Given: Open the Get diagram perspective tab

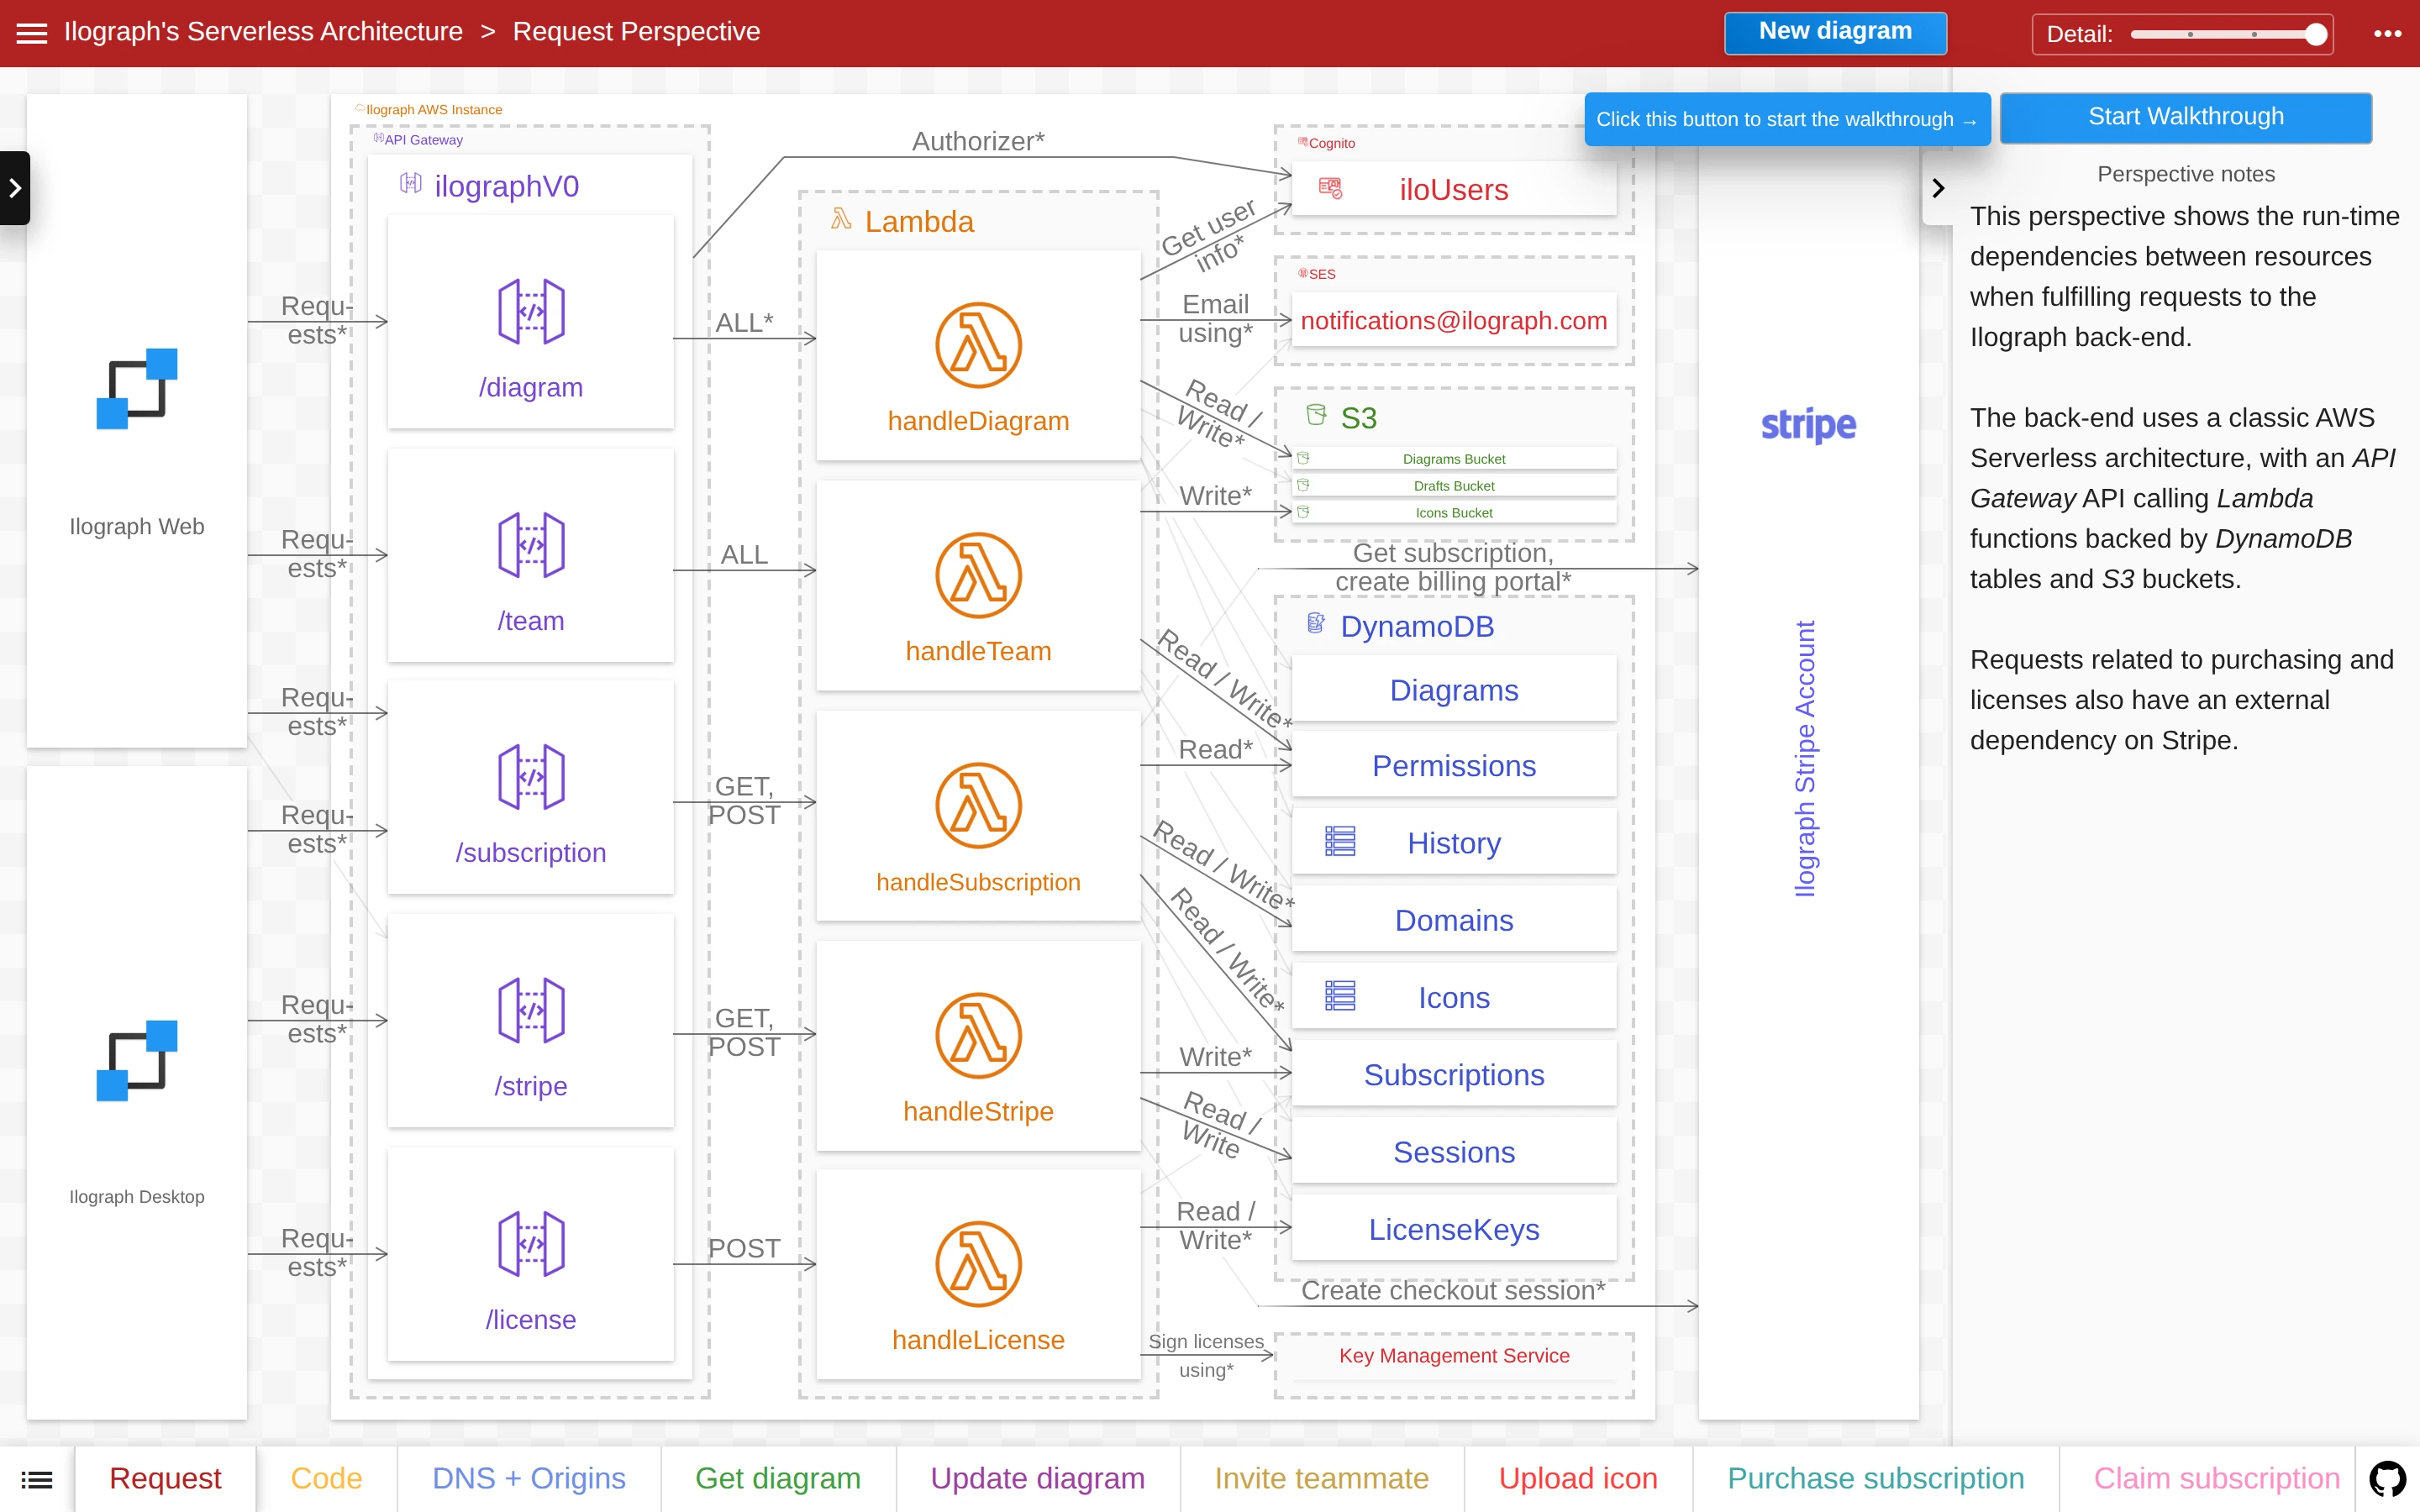Looking at the screenshot, I should [778, 1479].
